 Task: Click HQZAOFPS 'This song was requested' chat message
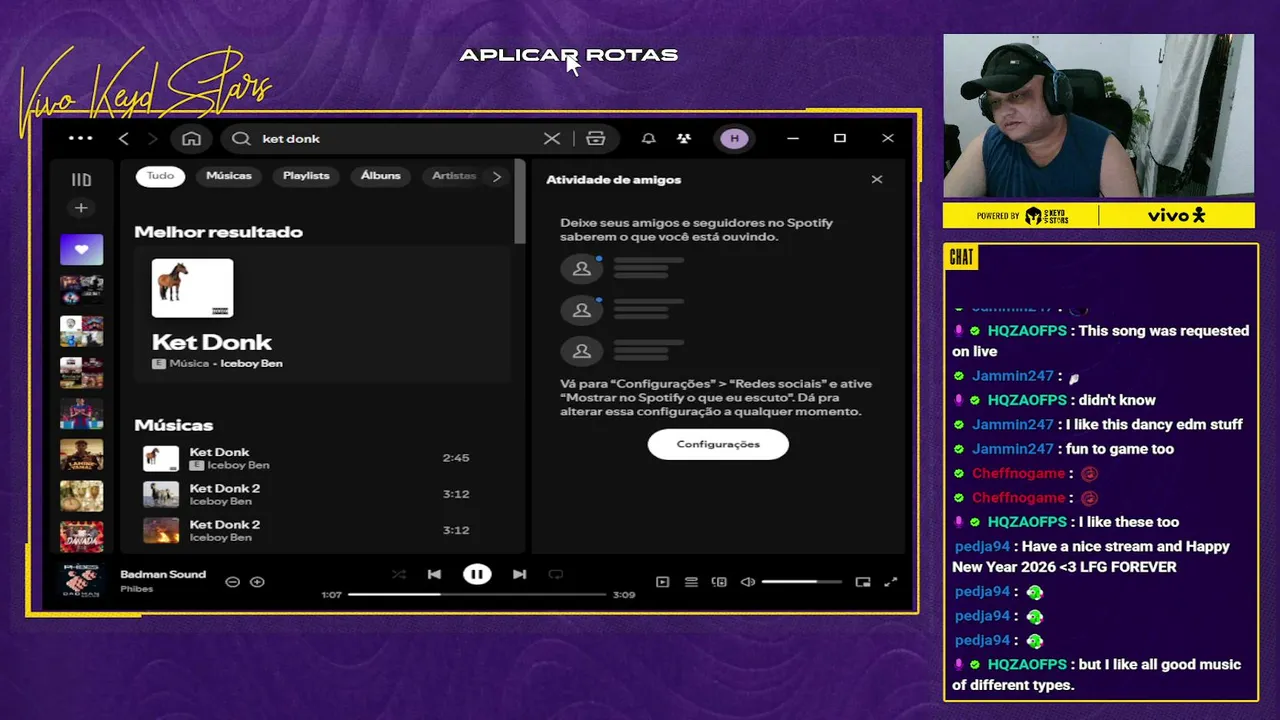(x=1101, y=341)
